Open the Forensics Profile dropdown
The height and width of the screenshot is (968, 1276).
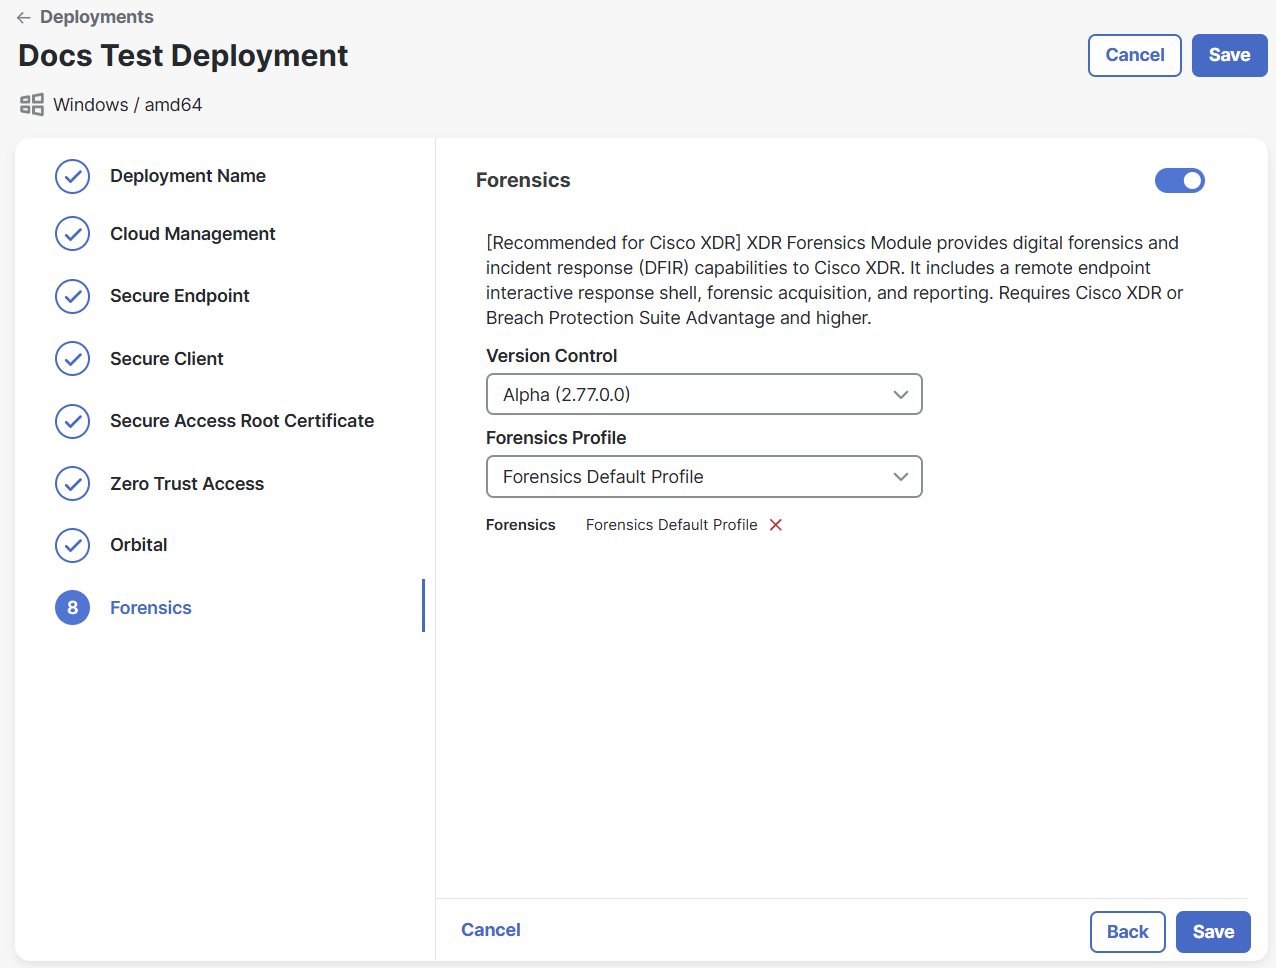(703, 476)
